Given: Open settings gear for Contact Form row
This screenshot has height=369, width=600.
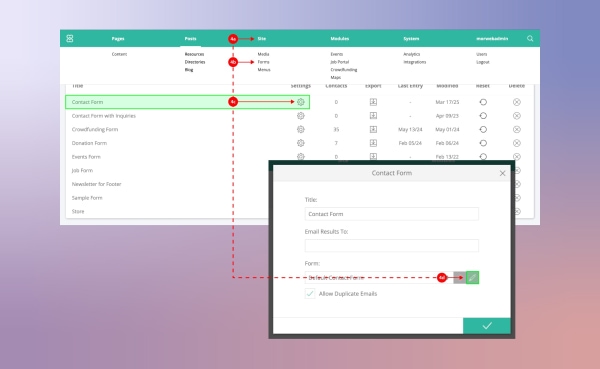Looking at the screenshot, I should click(x=301, y=102).
